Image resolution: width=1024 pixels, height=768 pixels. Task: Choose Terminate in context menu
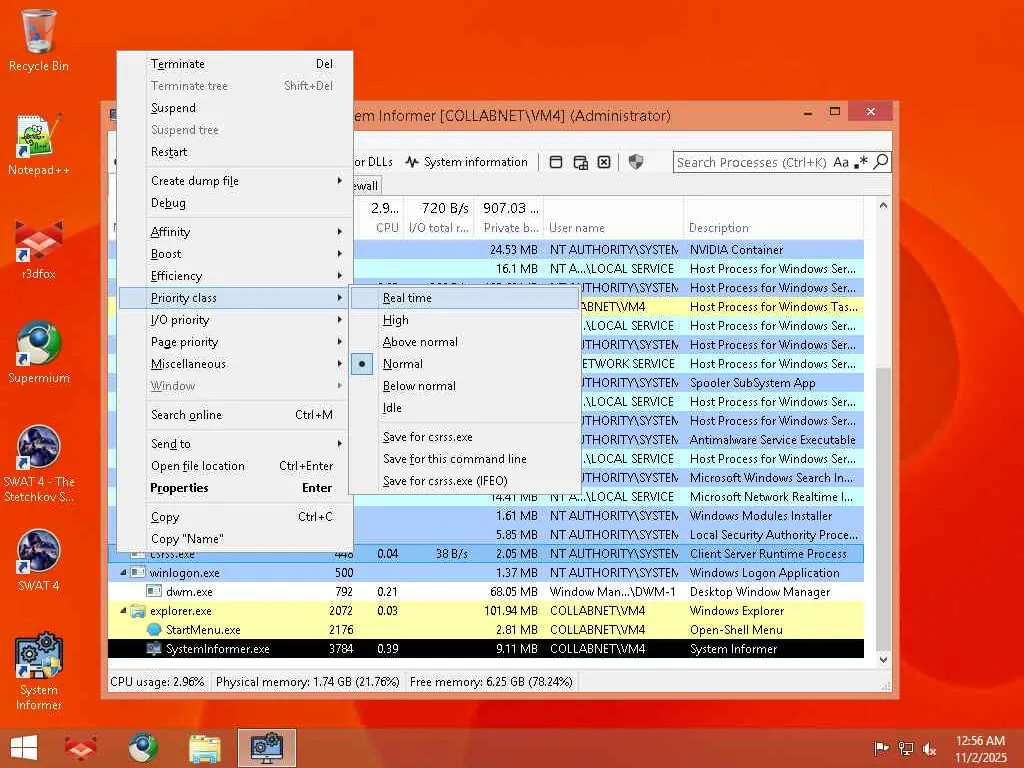(235, 64)
